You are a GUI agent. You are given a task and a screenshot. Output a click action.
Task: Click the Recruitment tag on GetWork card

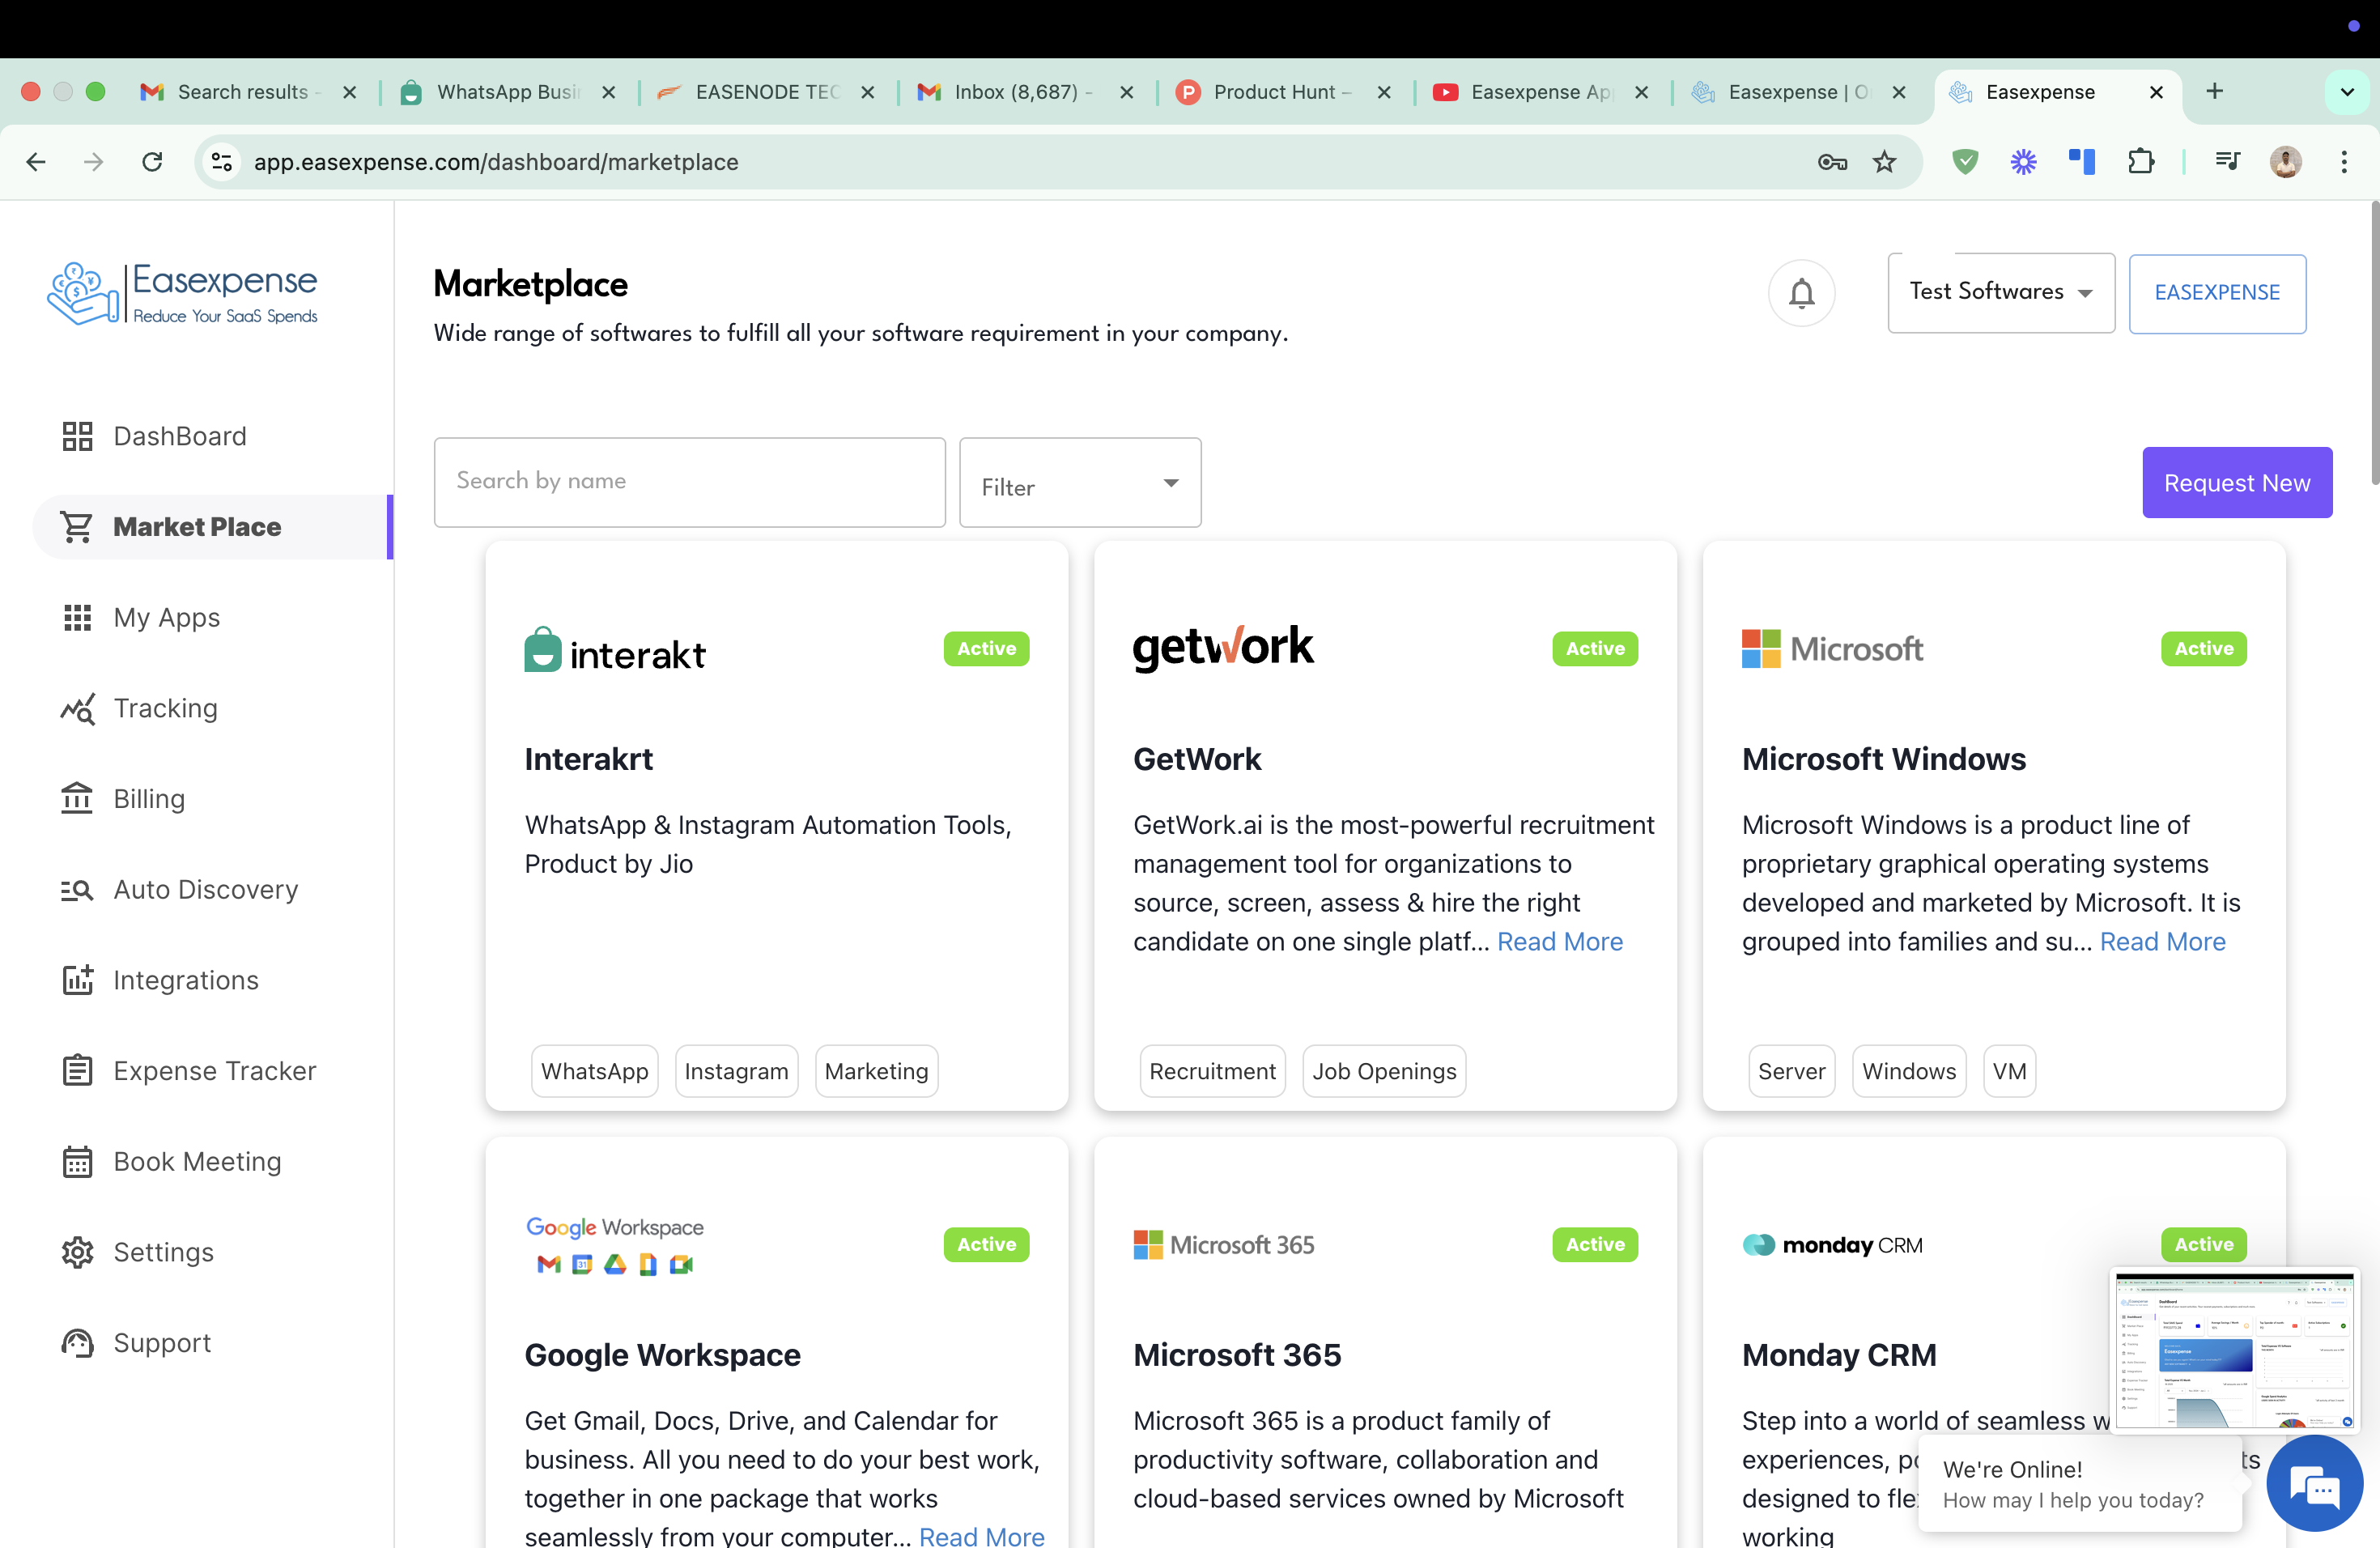pyautogui.click(x=1212, y=1070)
